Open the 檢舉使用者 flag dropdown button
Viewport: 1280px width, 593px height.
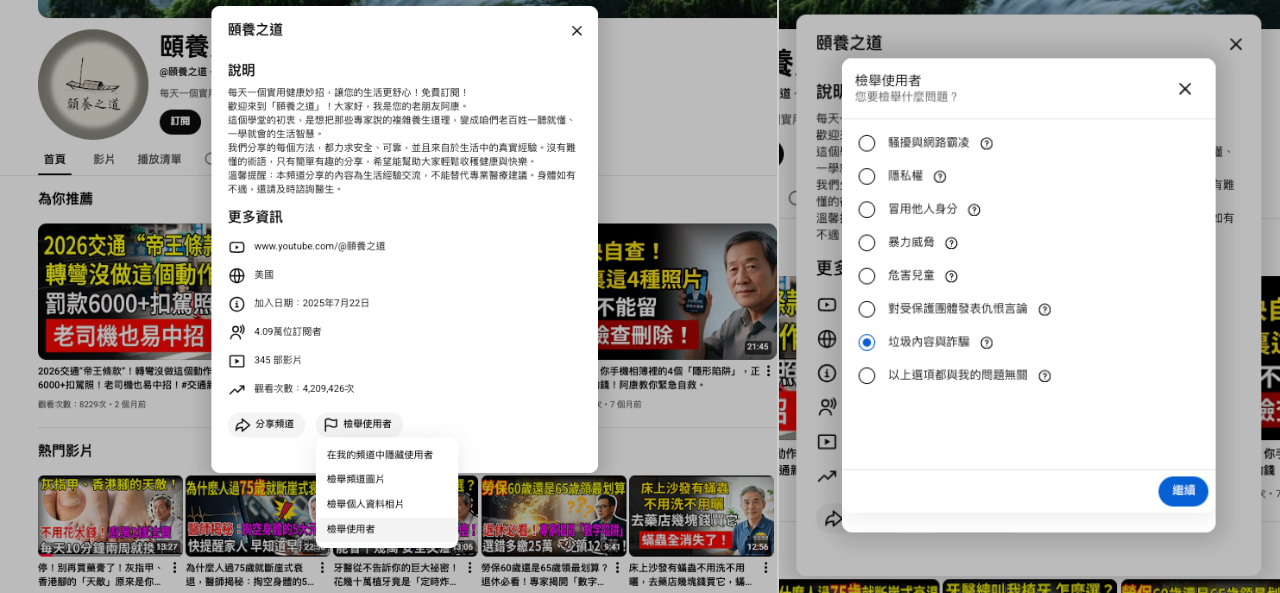click(359, 425)
